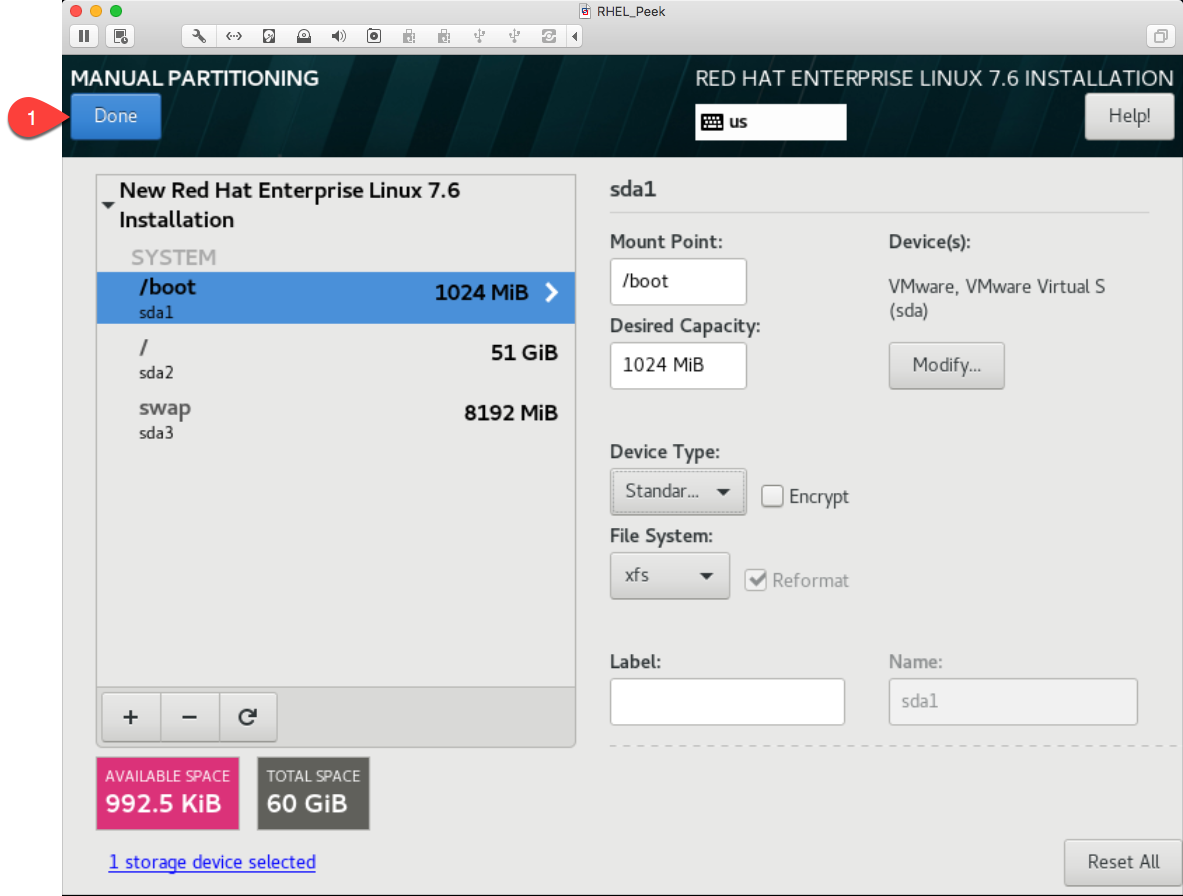The image size is (1183, 896).
Task: Open the File System xfs dropdown
Action: [669, 575]
